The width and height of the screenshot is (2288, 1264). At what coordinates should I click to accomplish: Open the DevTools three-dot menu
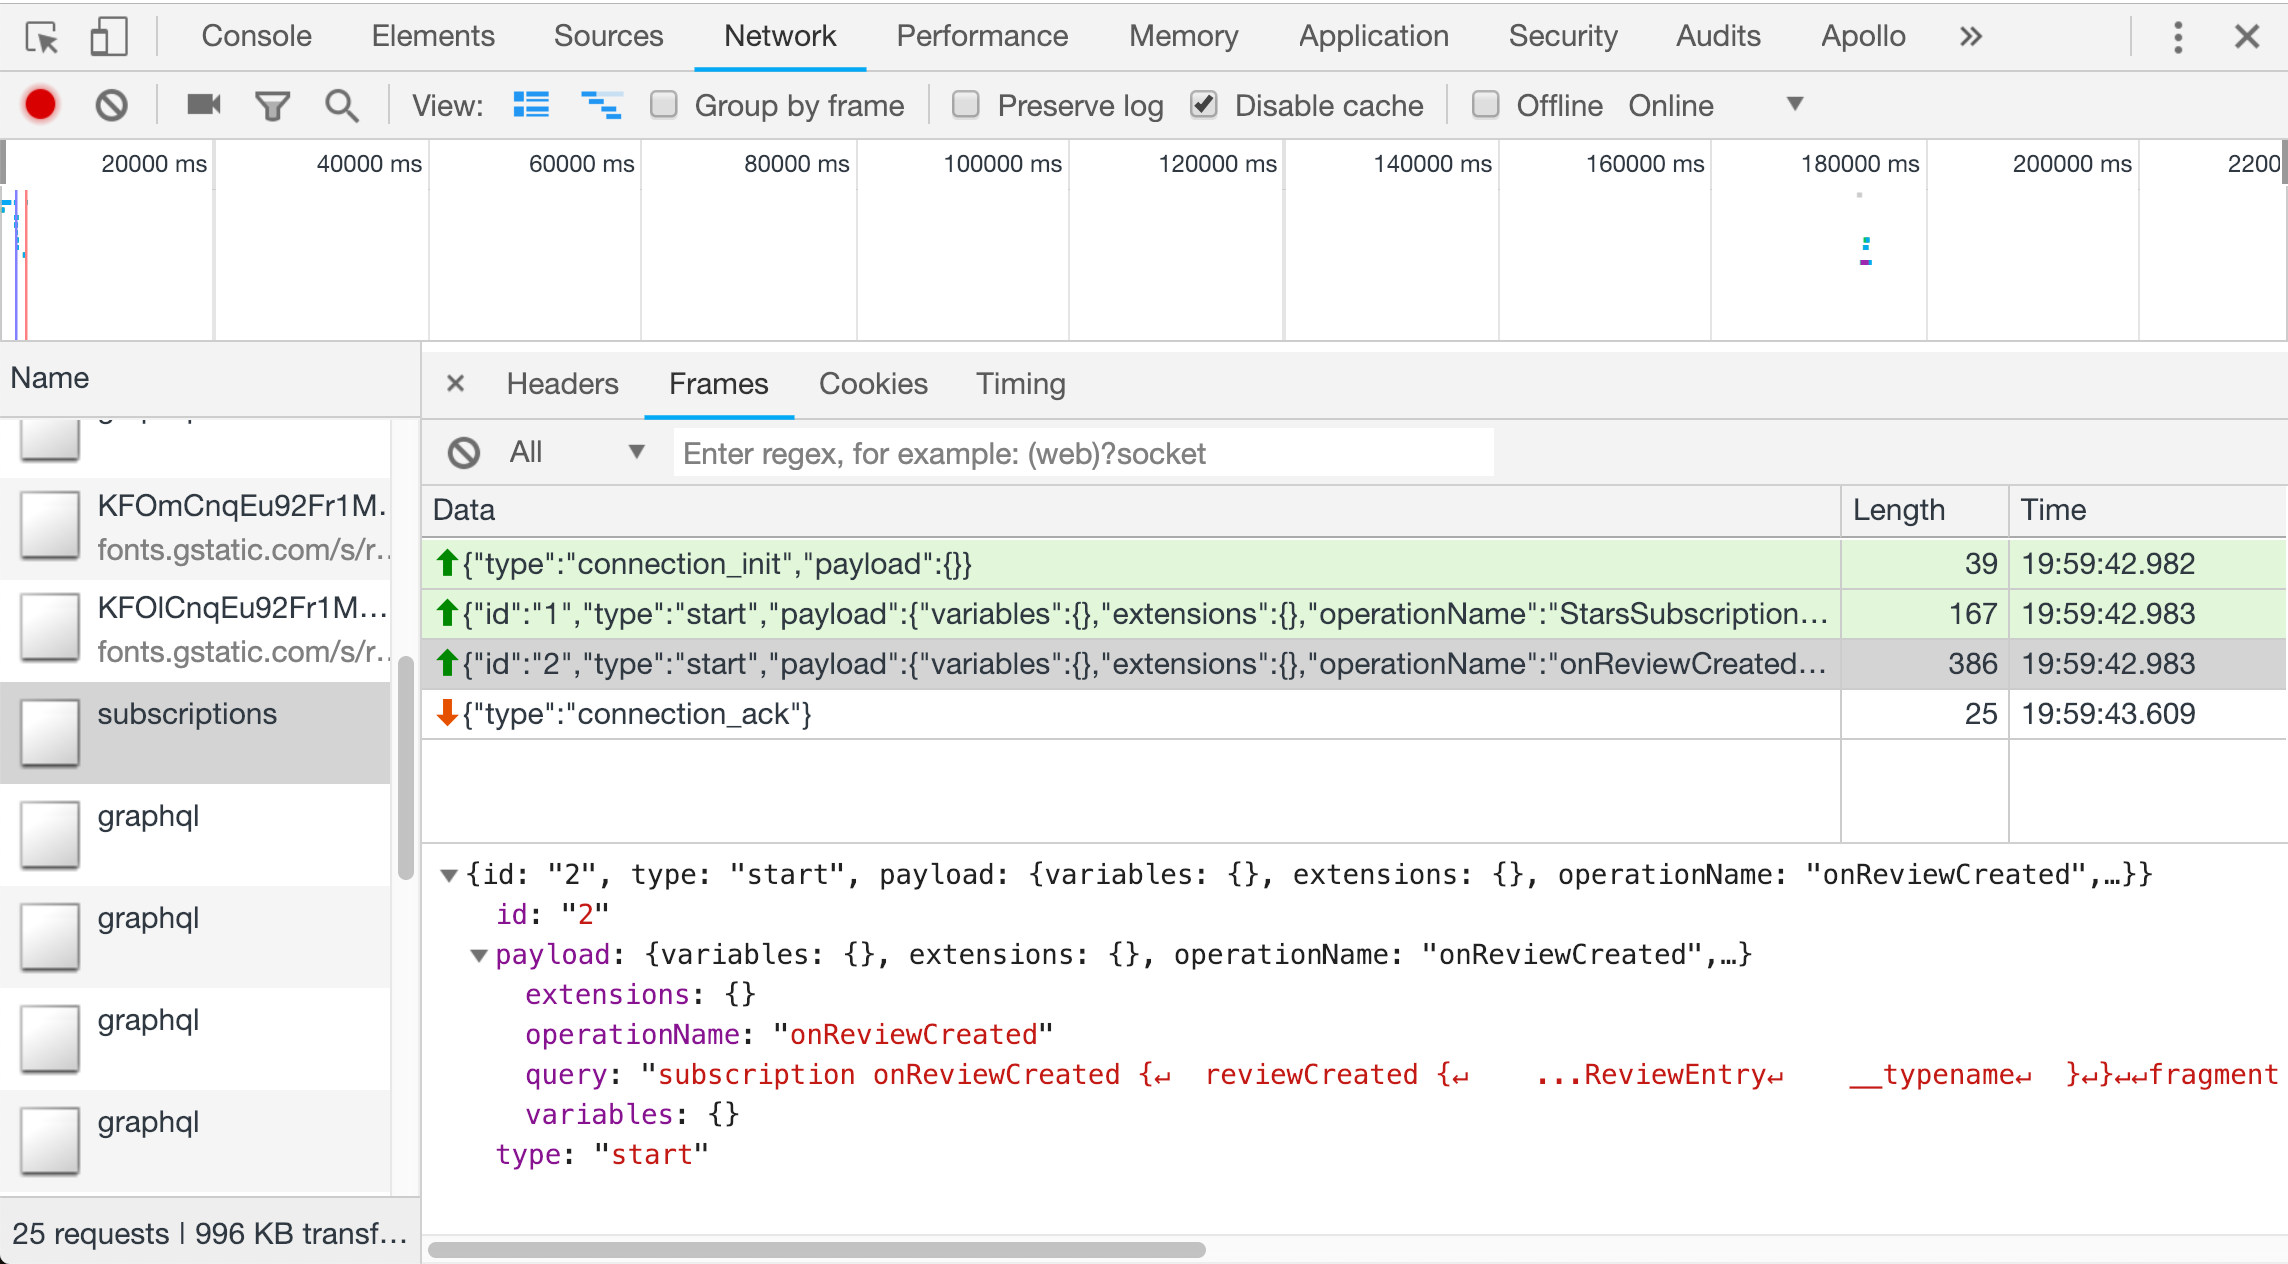(x=2178, y=37)
